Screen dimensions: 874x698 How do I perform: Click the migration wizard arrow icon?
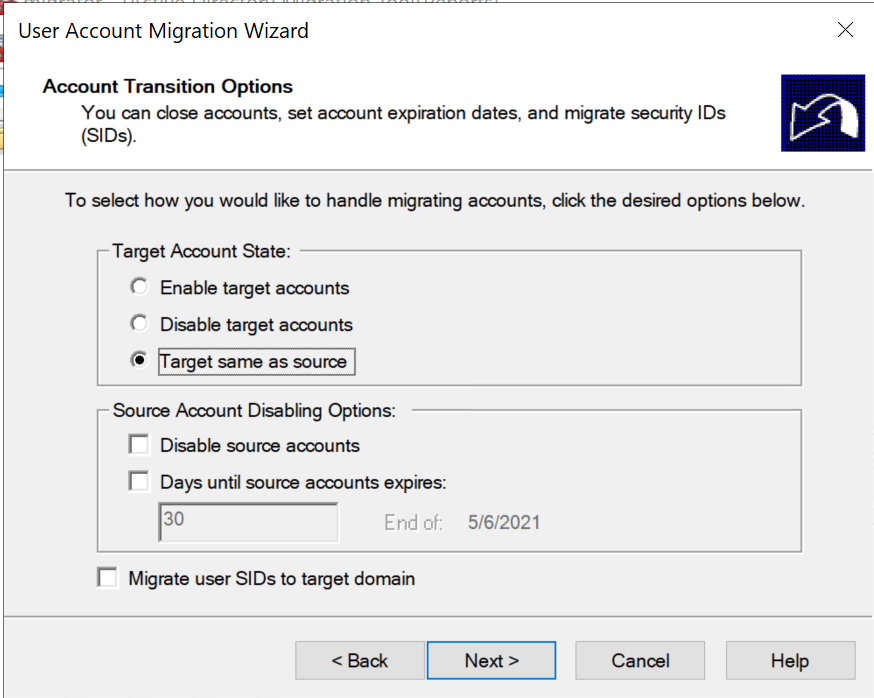(823, 113)
